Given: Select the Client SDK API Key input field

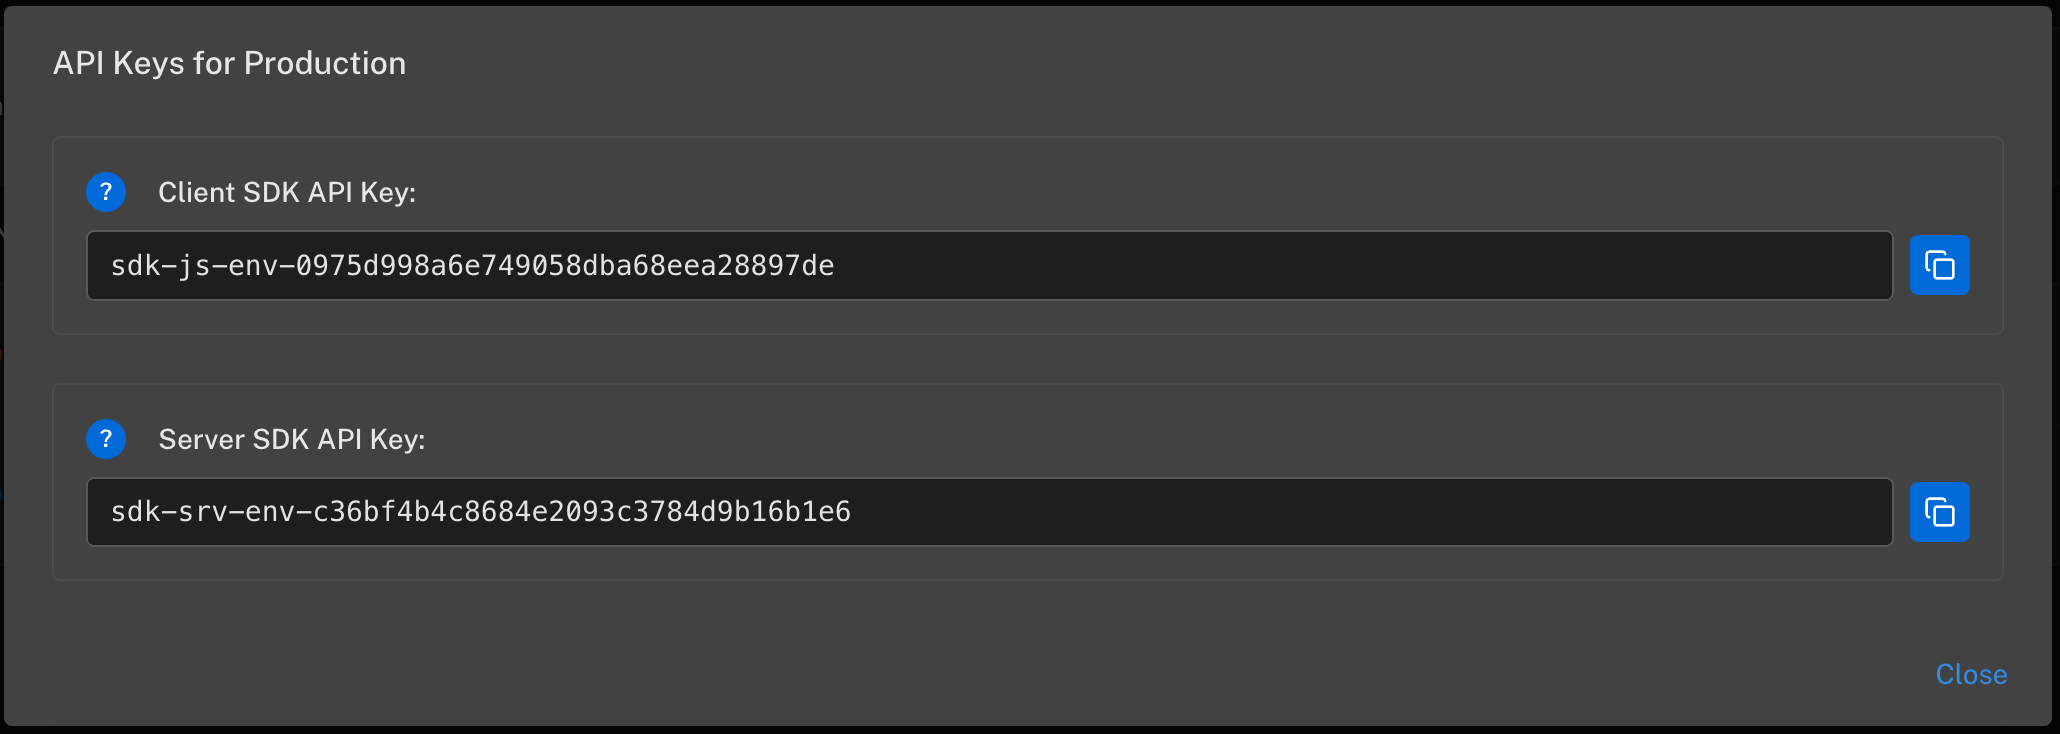Looking at the screenshot, I should click(x=990, y=265).
